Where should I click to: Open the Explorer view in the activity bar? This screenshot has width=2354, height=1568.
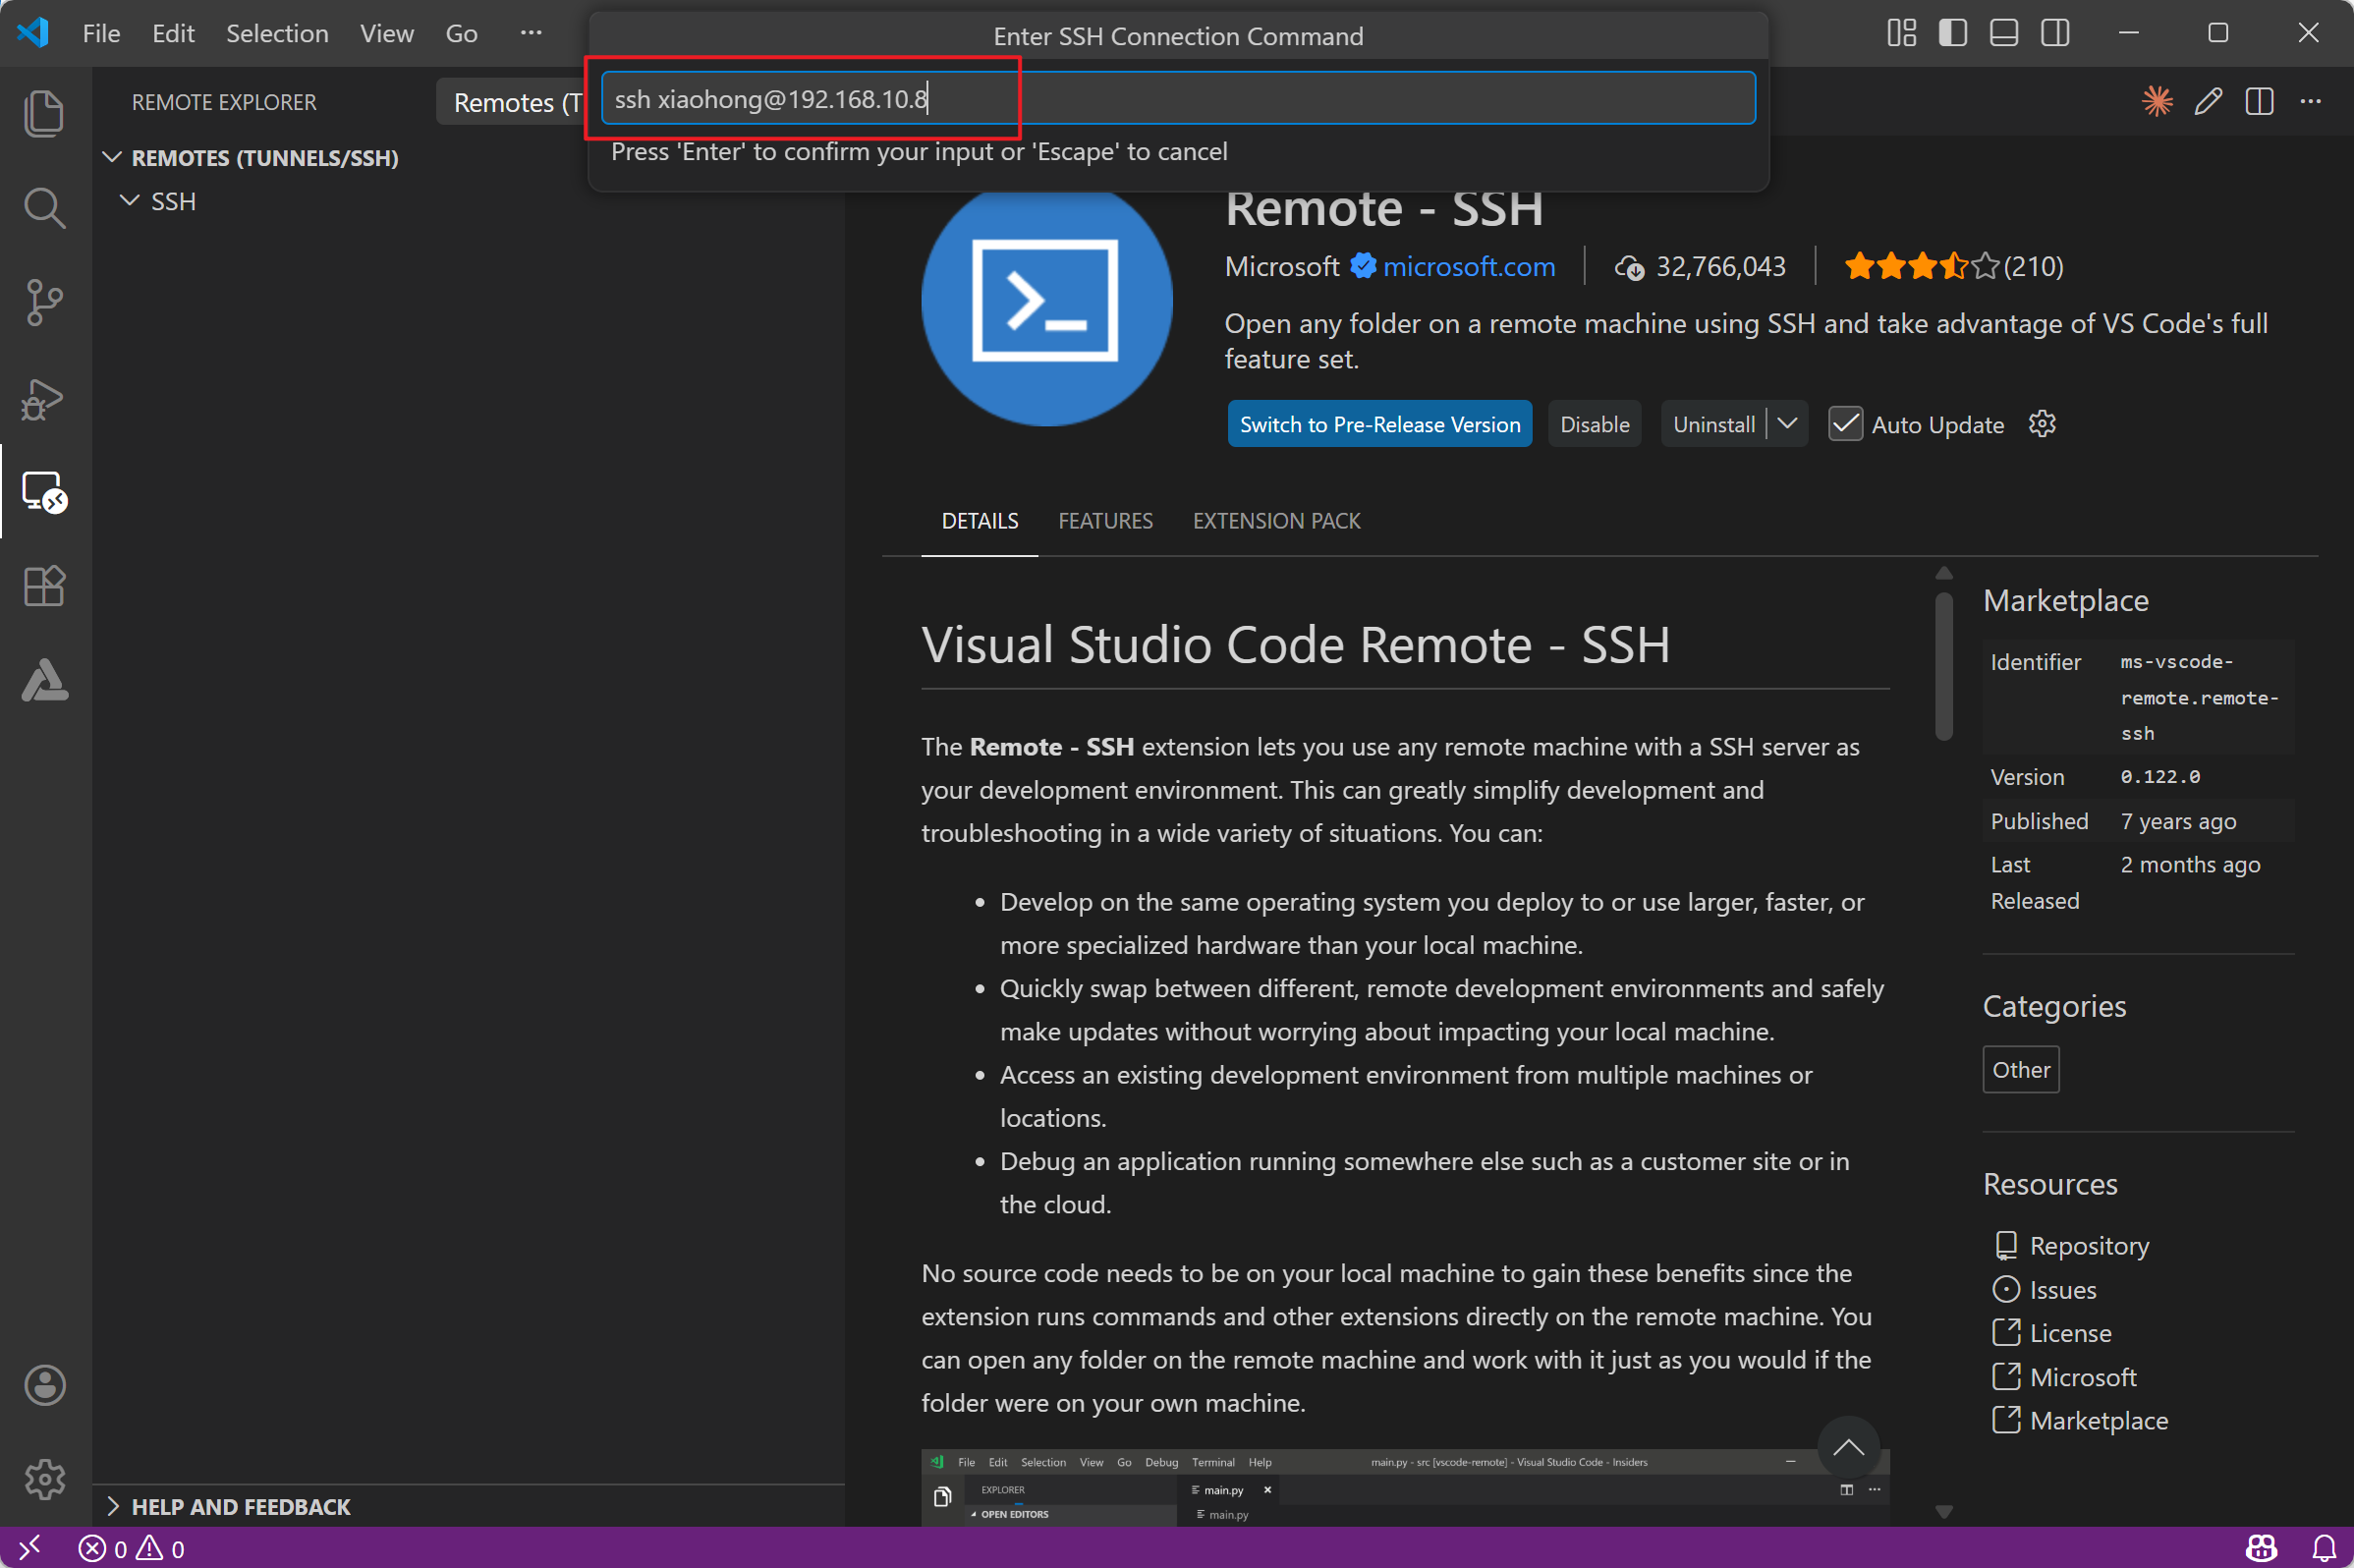(44, 113)
